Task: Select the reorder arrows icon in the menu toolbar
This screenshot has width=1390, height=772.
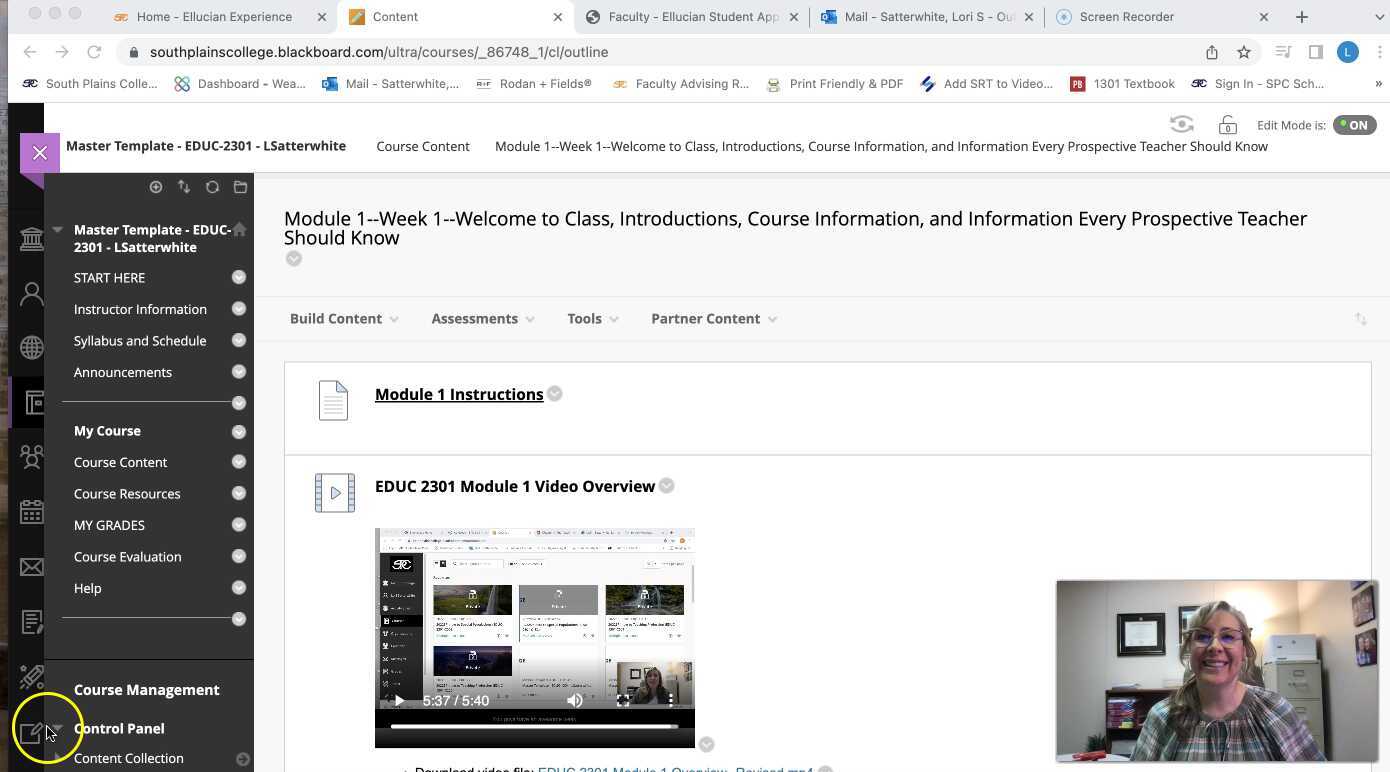Action: click(x=184, y=187)
